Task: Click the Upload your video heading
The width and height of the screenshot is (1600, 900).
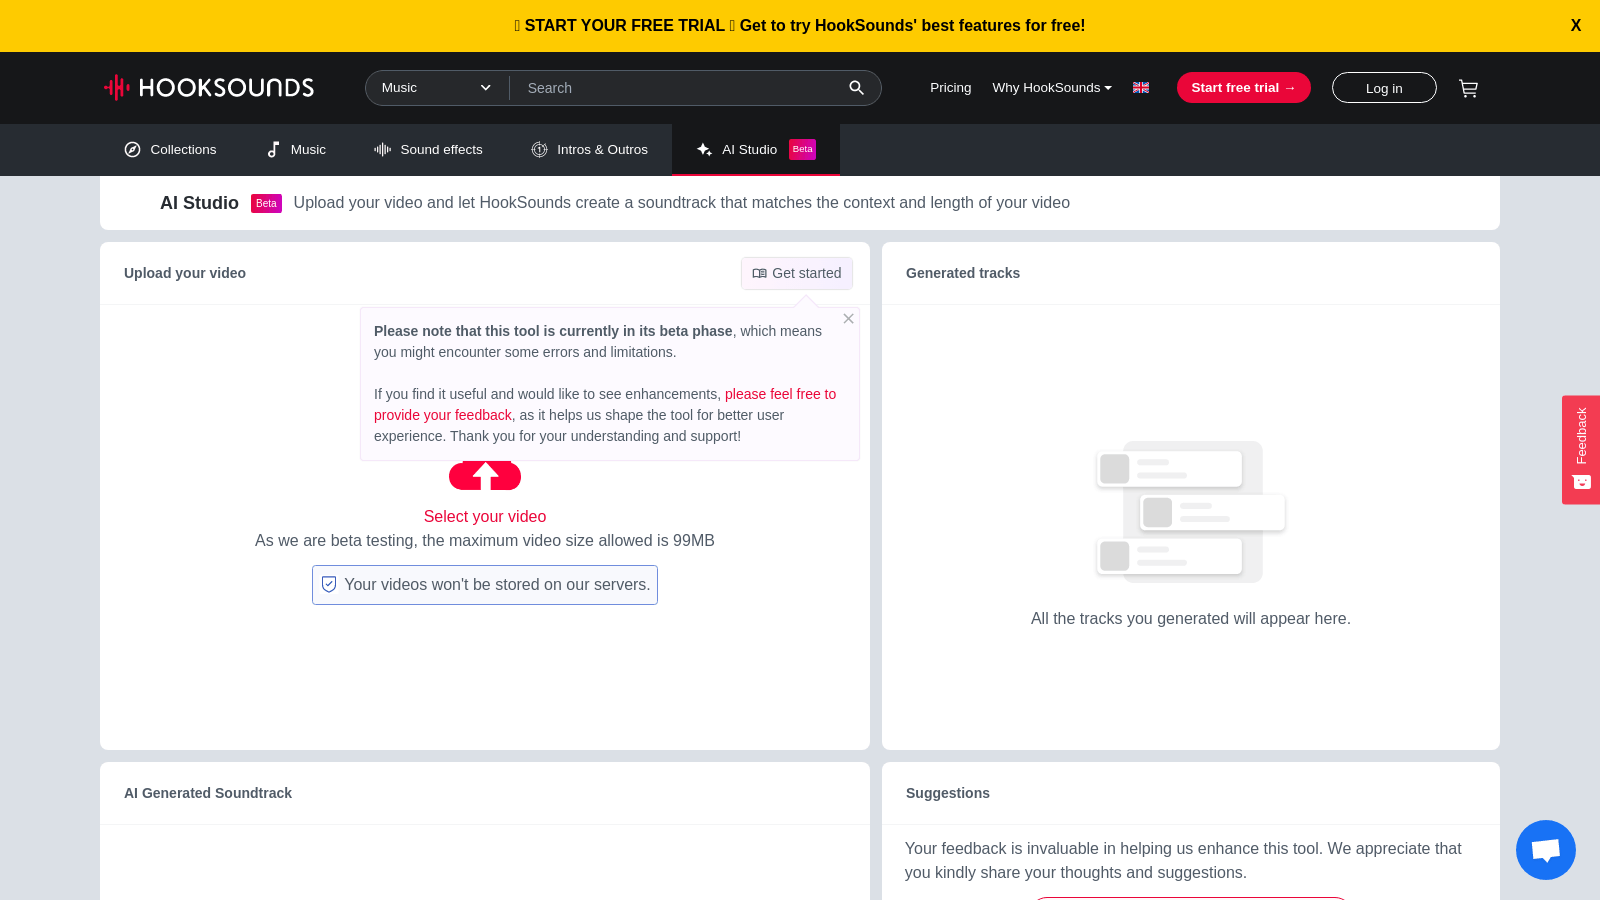Action: tap(185, 273)
